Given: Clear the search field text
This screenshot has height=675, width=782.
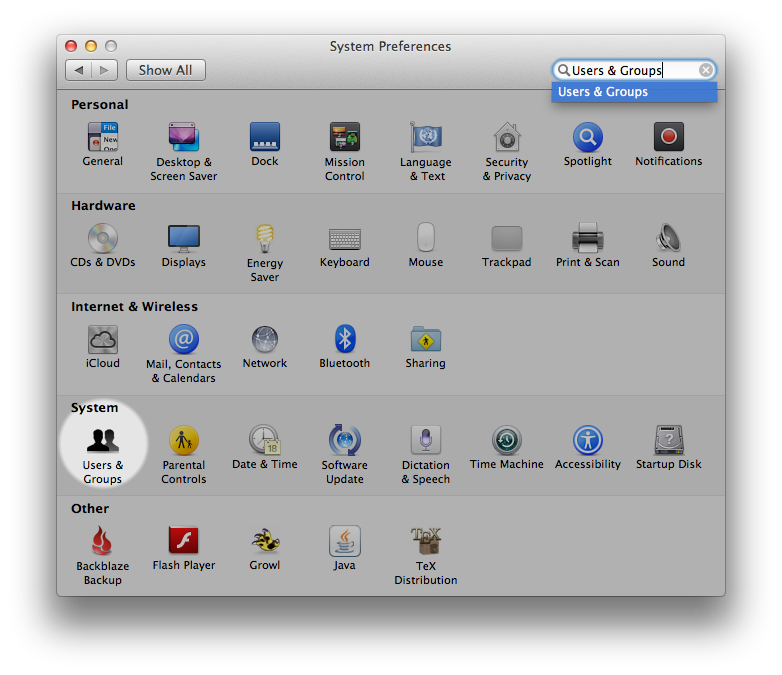Looking at the screenshot, I should point(706,70).
